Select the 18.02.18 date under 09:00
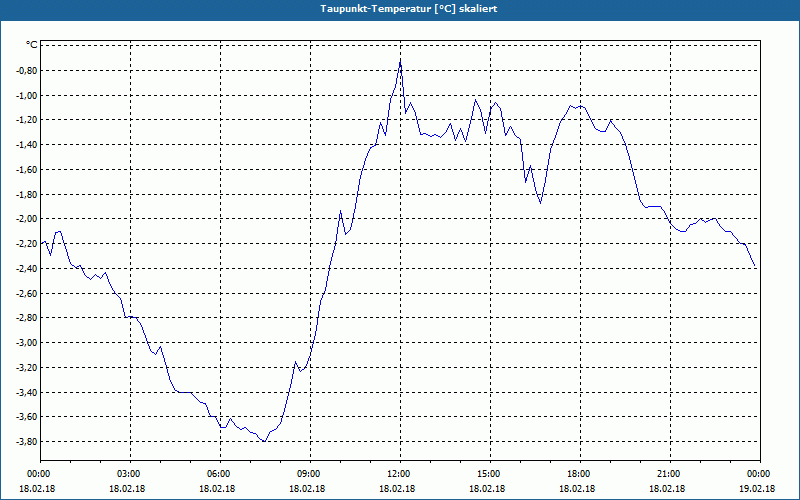The width and height of the screenshot is (800, 500). pyautogui.click(x=307, y=489)
